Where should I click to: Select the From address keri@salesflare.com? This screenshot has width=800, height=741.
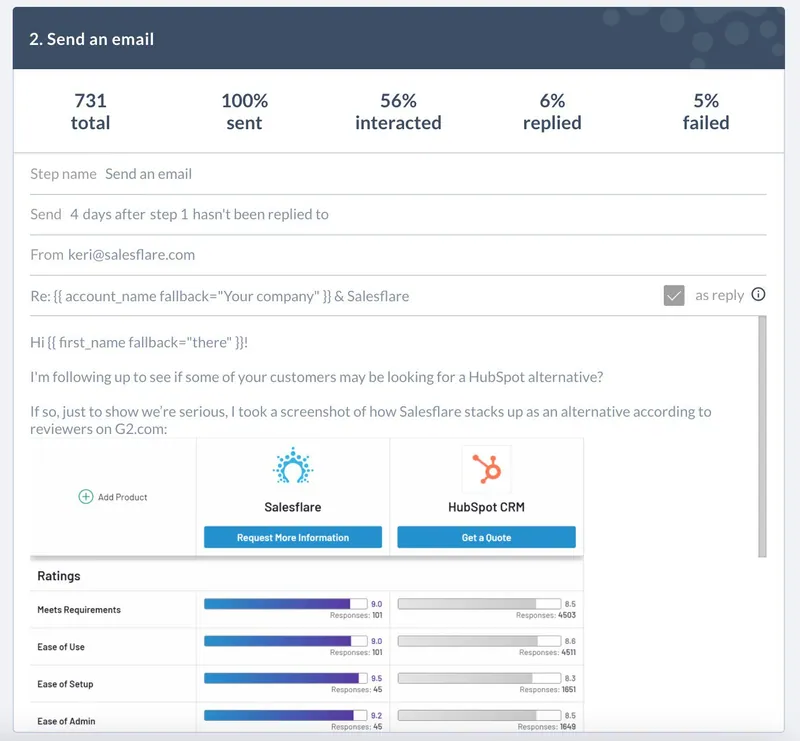[132, 255]
